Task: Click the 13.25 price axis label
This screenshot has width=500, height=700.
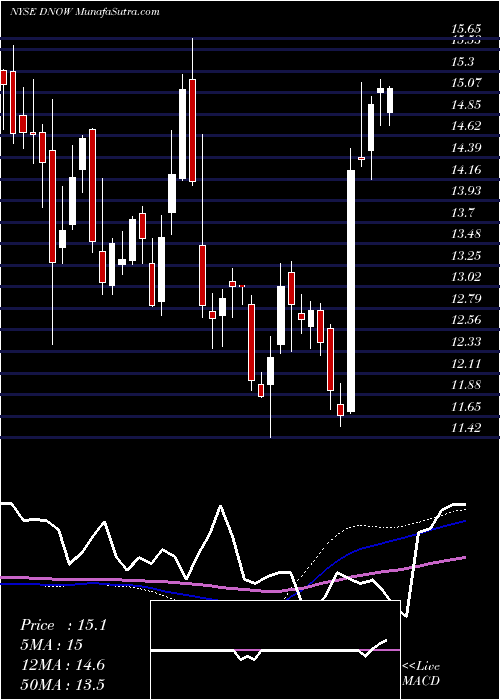Action: coord(467,256)
